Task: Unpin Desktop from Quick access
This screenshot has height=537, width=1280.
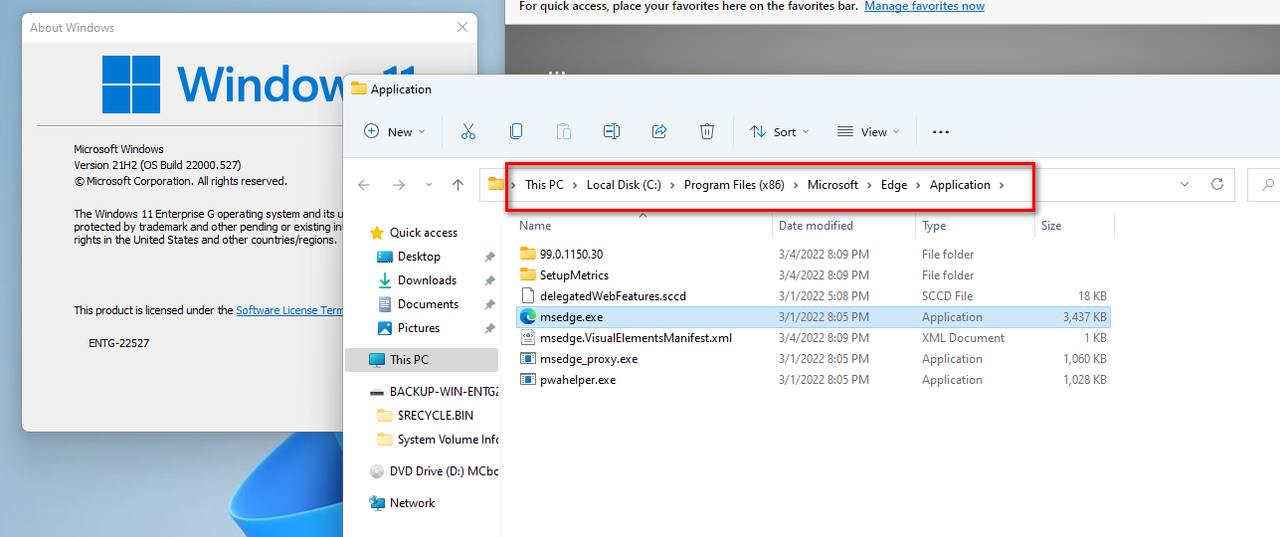Action: coord(489,257)
